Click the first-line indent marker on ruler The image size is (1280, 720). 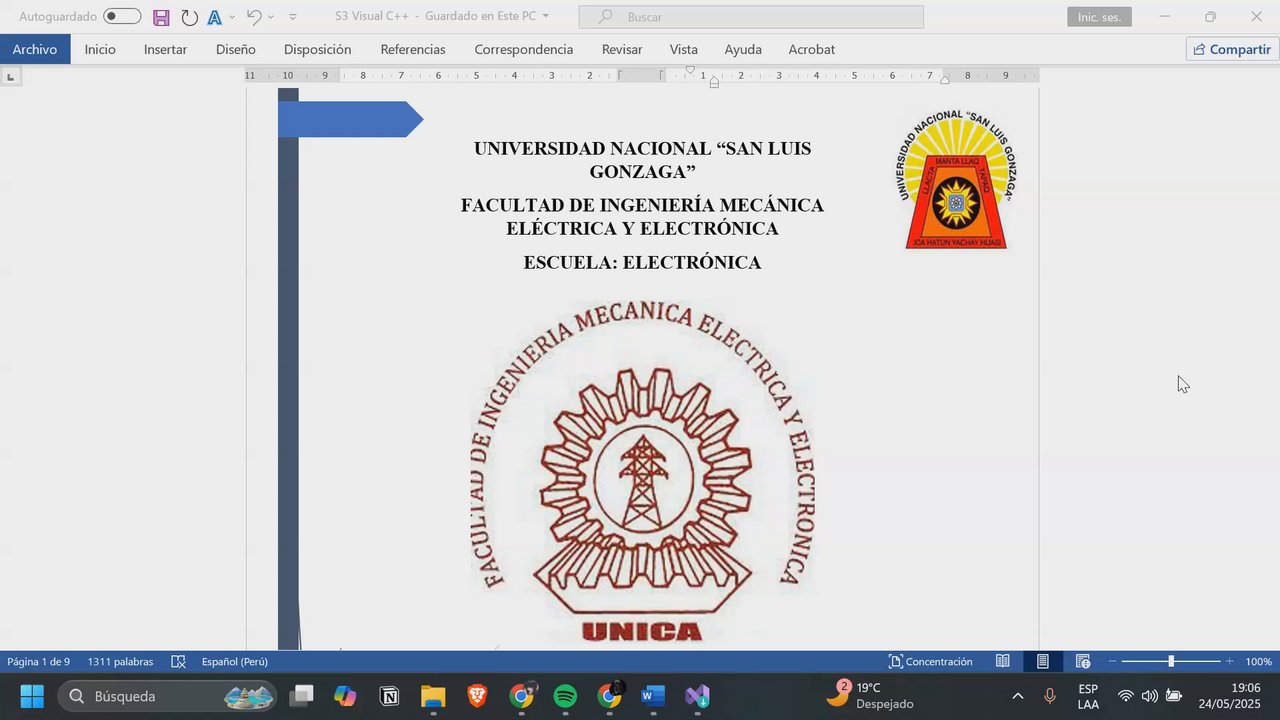[690, 70]
